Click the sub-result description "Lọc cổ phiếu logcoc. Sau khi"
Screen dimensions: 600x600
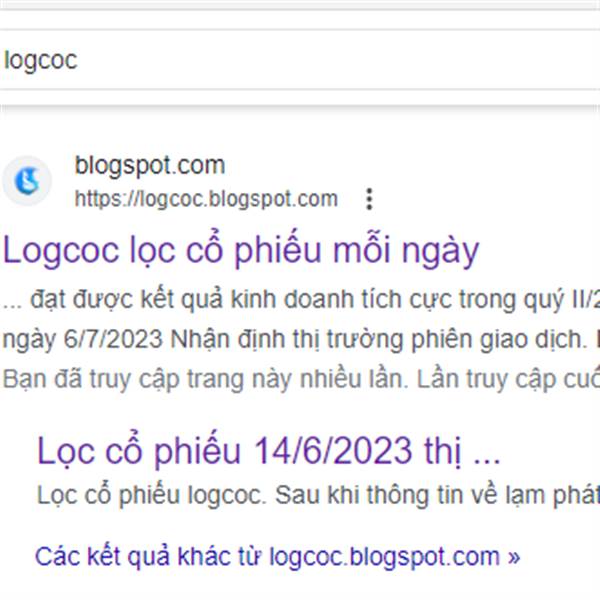(318, 495)
